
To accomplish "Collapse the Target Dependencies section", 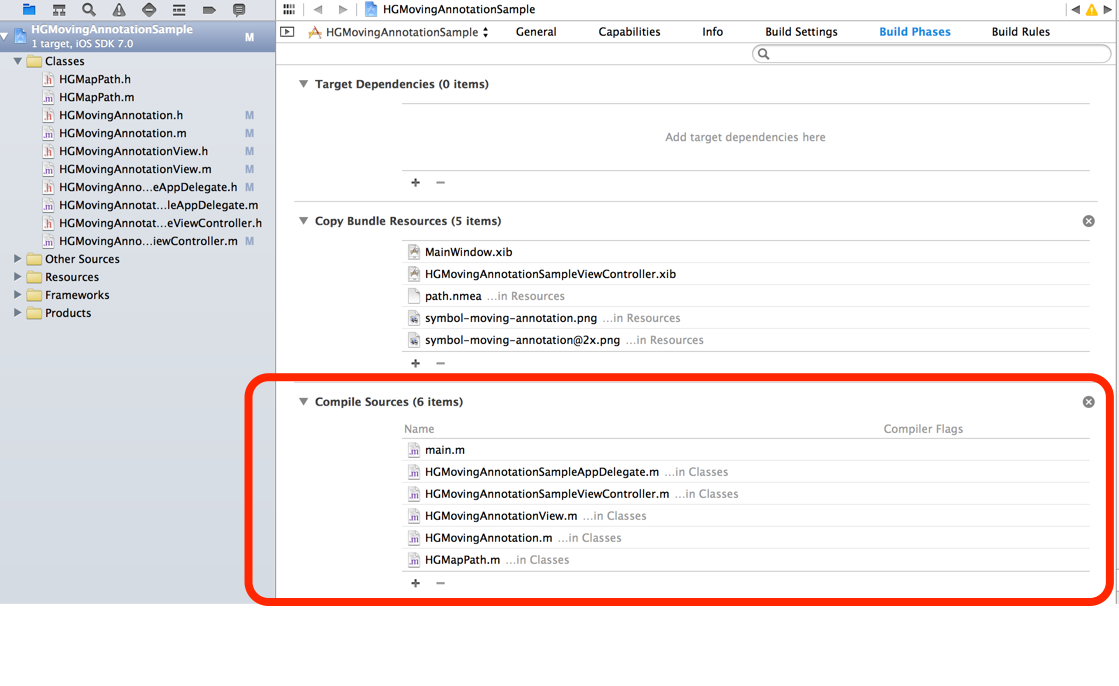I will 303,84.
